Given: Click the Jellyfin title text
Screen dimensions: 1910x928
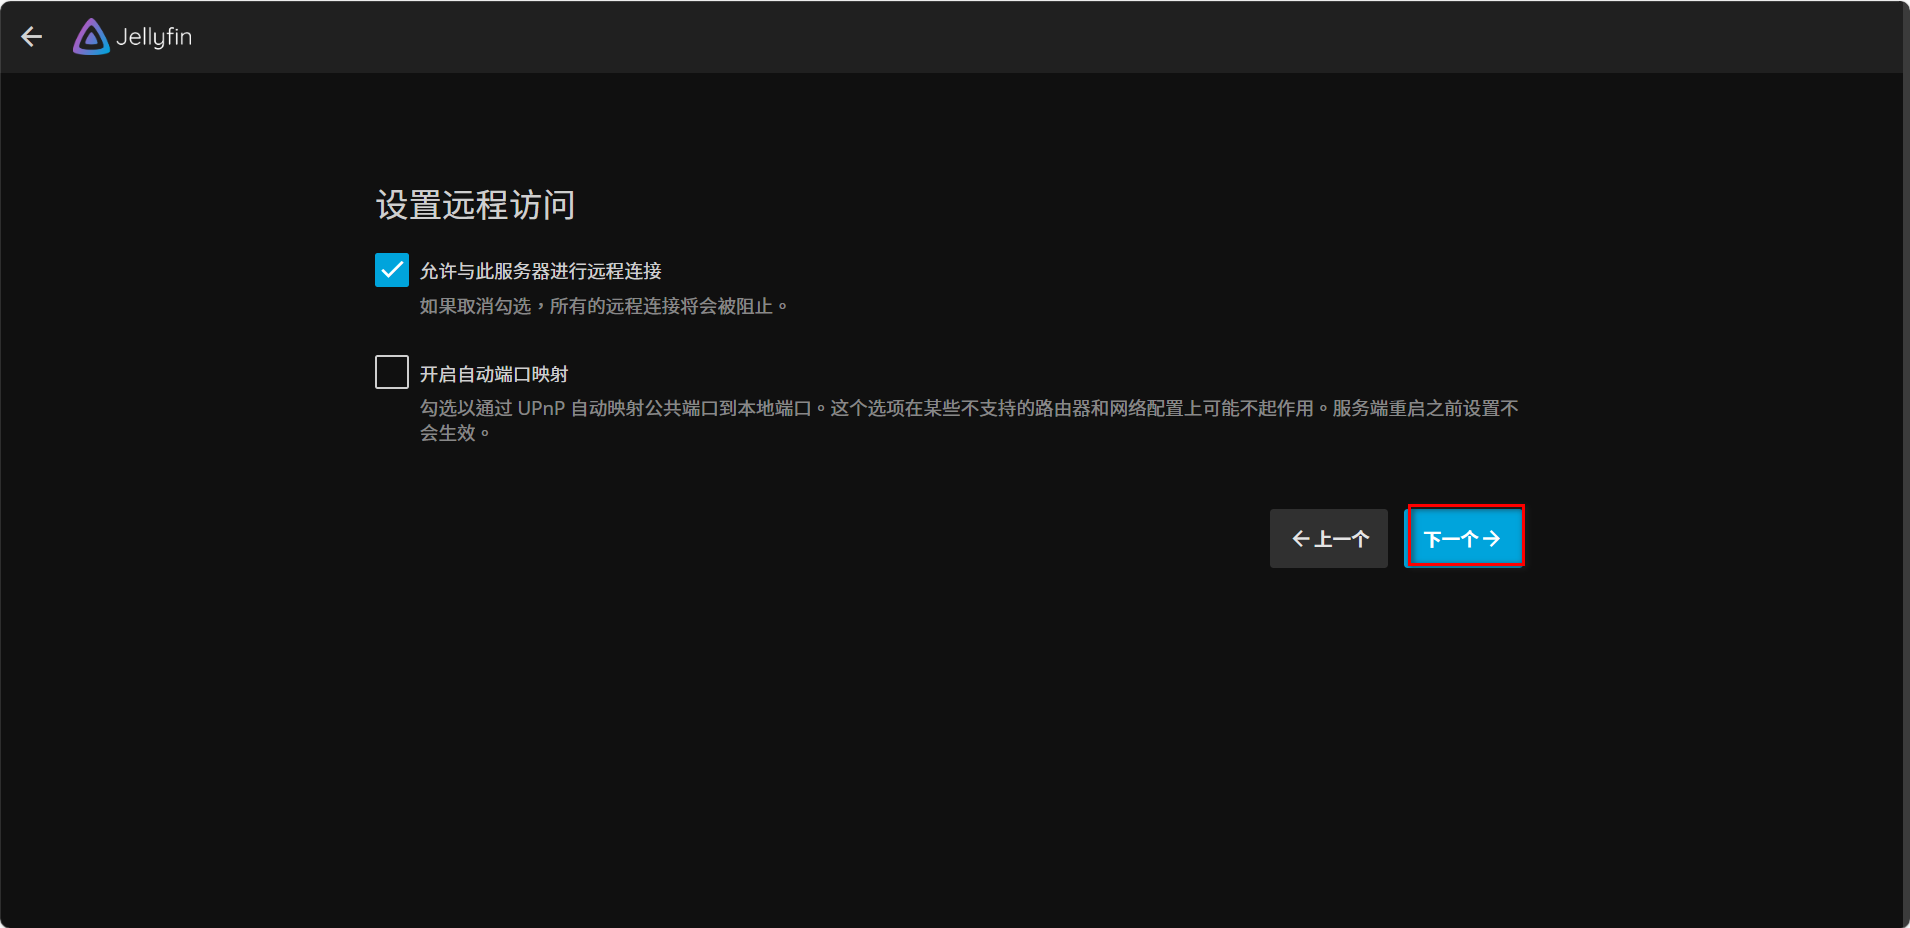Looking at the screenshot, I should tap(154, 37).
